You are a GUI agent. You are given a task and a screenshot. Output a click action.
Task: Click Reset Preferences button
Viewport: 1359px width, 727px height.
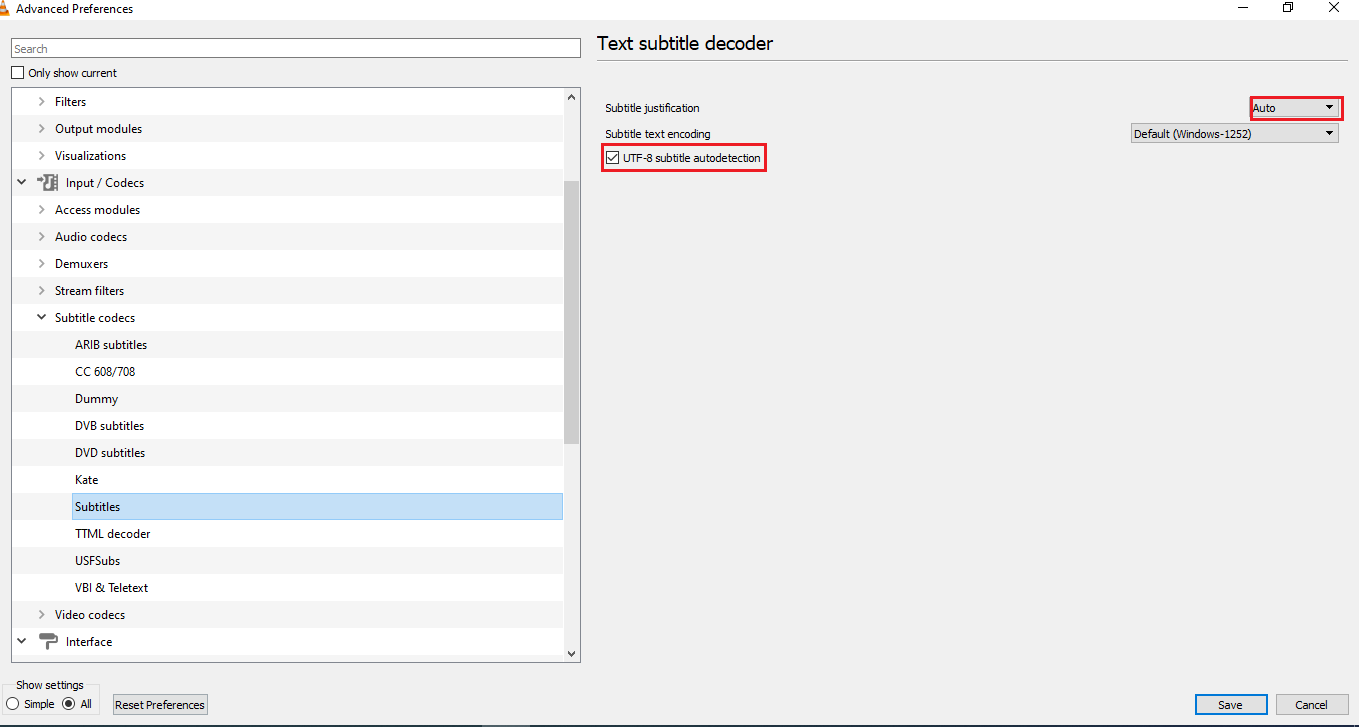(x=160, y=705)
